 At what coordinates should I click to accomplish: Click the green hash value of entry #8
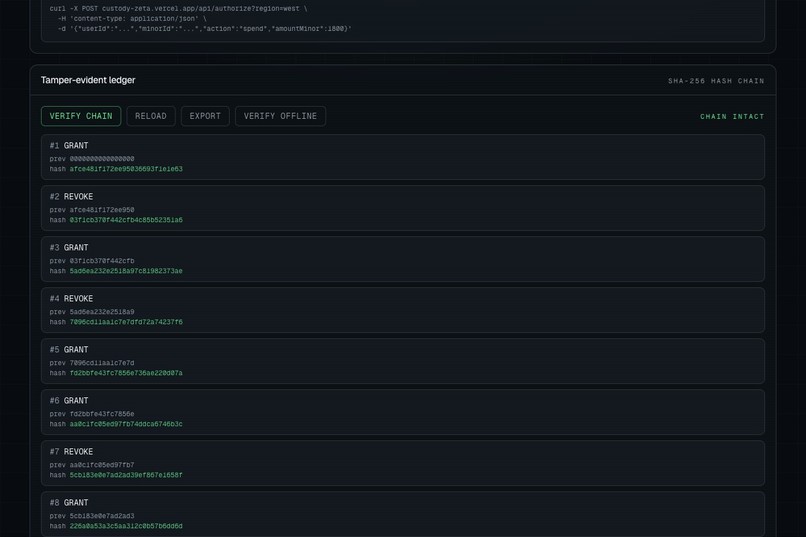coord(126,526)
